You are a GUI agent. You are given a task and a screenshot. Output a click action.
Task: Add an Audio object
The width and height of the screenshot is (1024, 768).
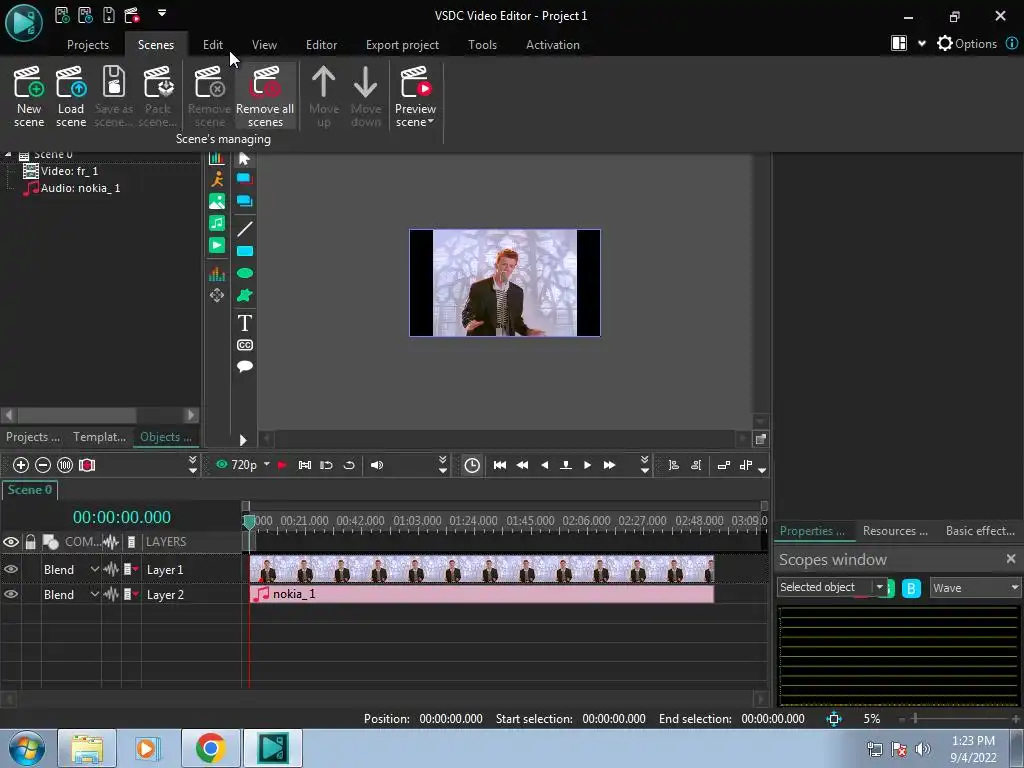[217, 223]
